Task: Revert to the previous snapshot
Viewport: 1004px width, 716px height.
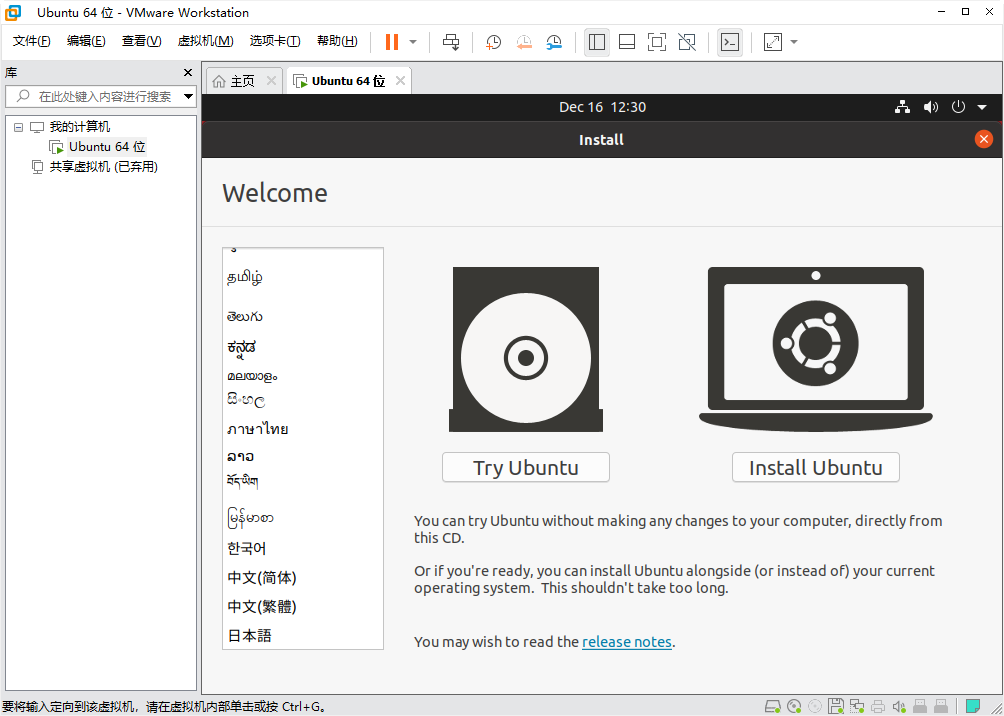Action: 524,42
